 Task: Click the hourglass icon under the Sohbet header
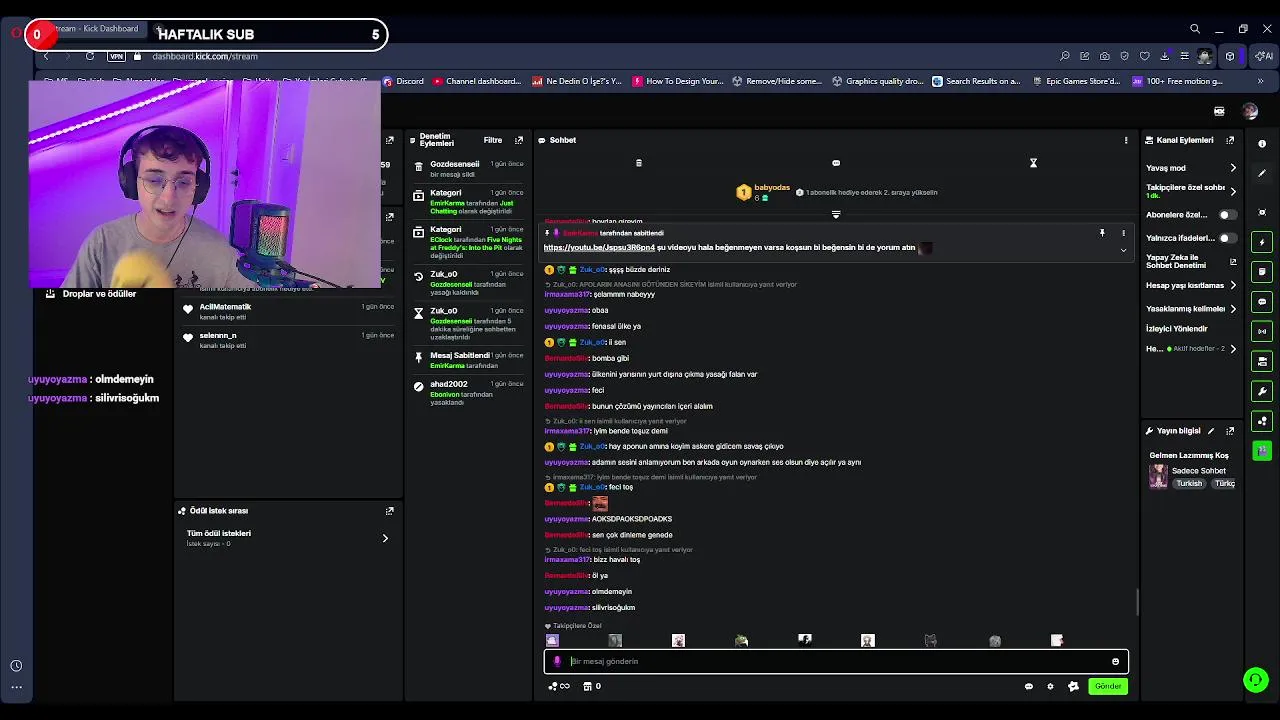[x=1033, y=163]
